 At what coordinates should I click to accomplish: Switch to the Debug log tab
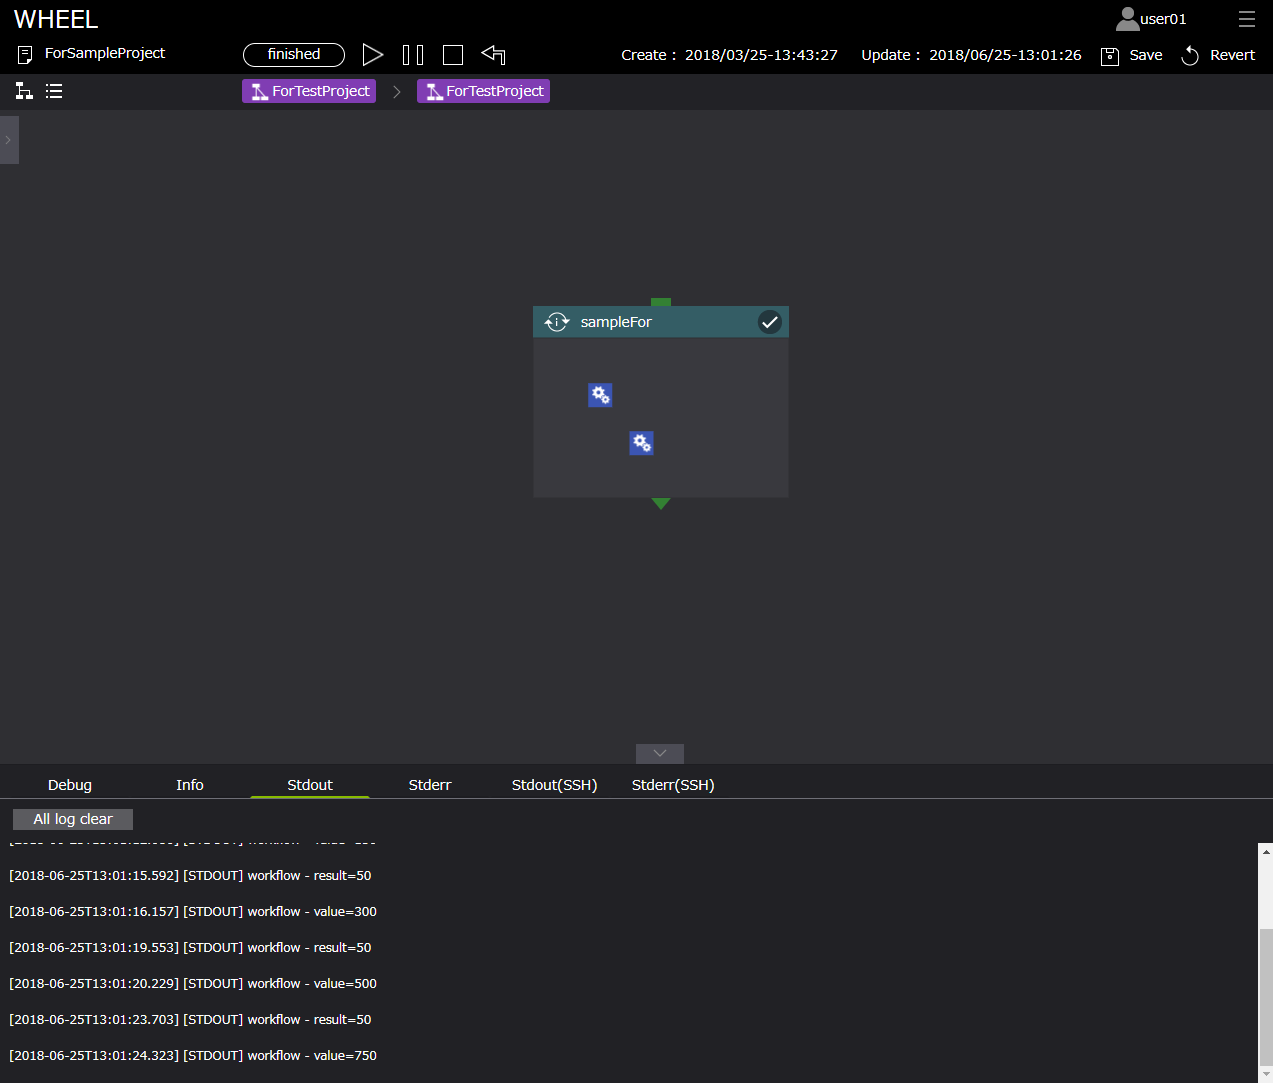70,785
